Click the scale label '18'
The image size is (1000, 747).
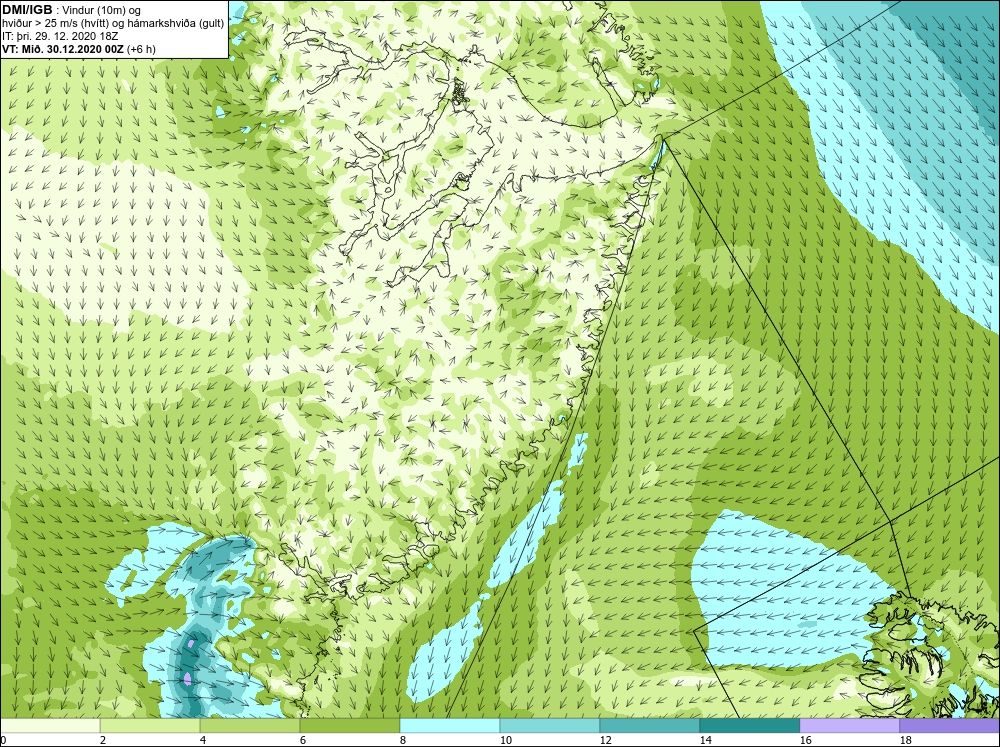coord(906,740)
